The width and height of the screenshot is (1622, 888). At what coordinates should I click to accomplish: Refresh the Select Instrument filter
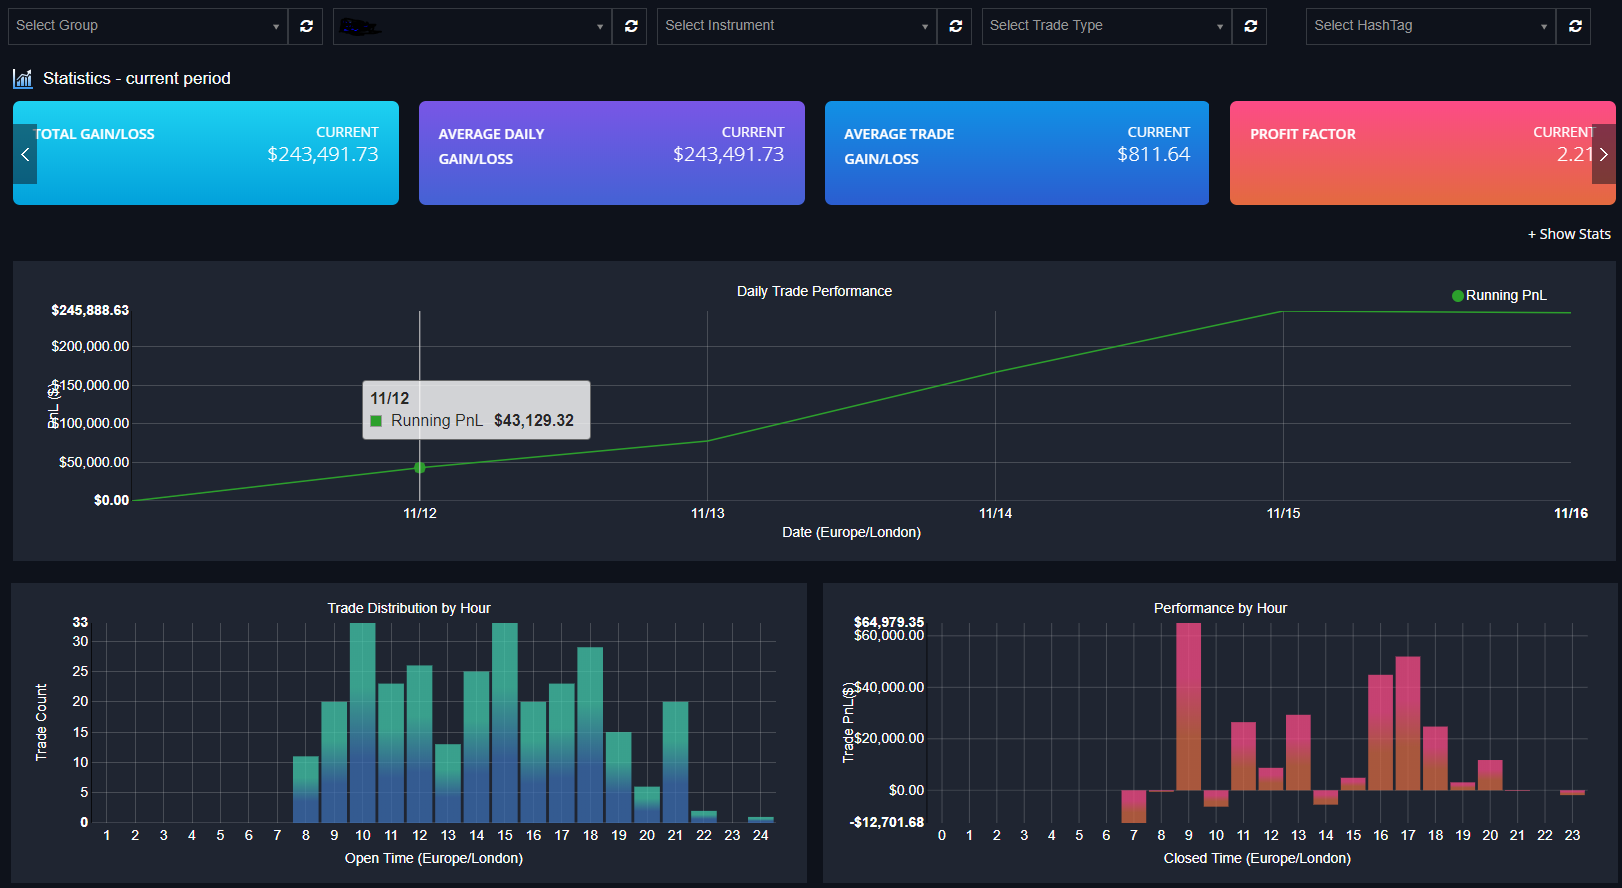(955, 26)
